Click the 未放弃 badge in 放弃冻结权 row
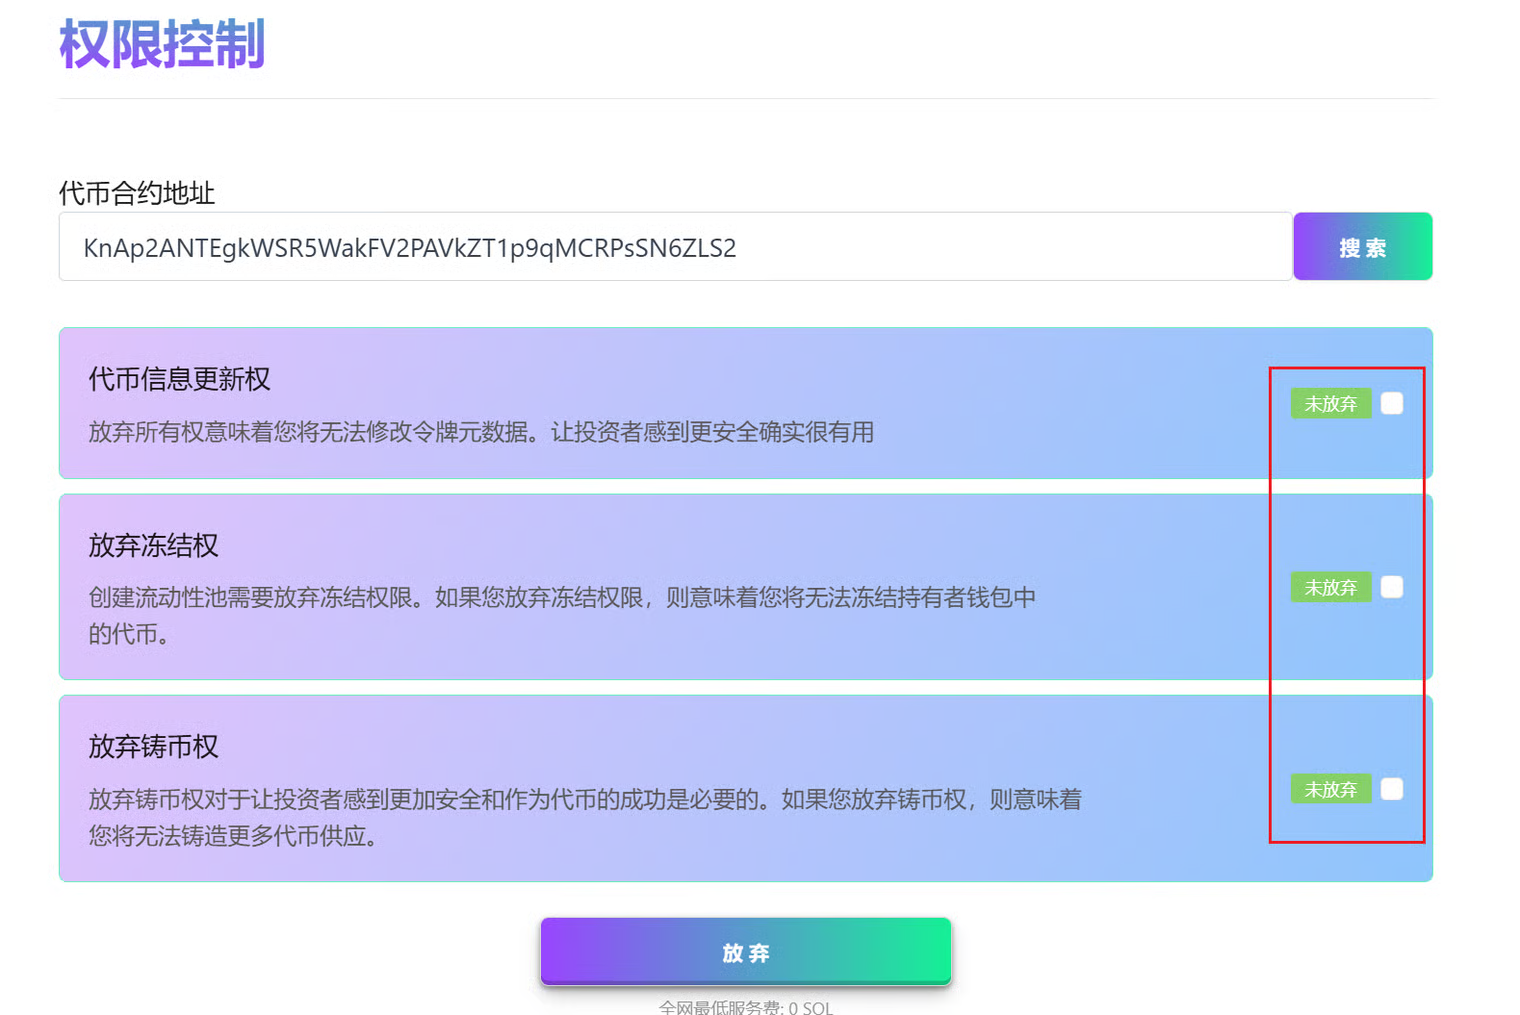Screen dimensions: 1520x1015 click(1330, 587)
